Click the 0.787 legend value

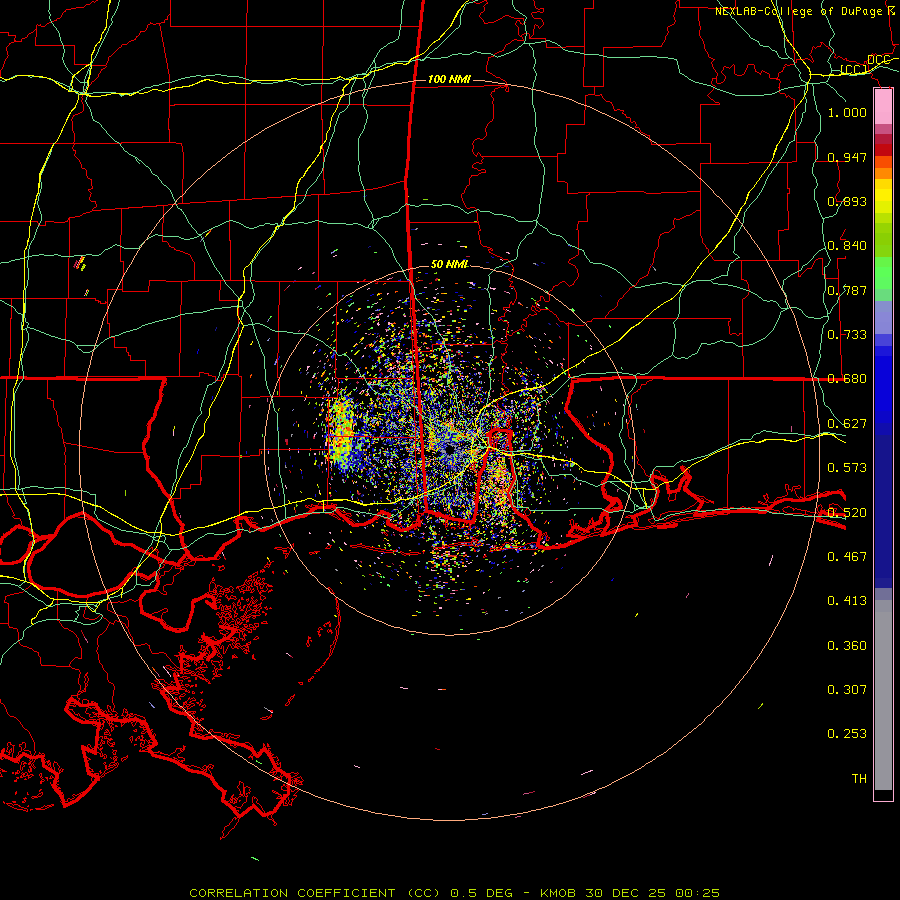(x=847, y=290)
